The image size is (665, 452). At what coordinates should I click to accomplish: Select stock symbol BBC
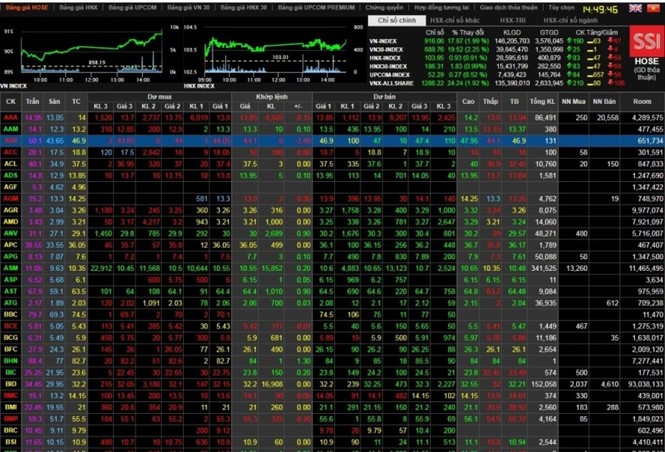[x=11, y=315]
